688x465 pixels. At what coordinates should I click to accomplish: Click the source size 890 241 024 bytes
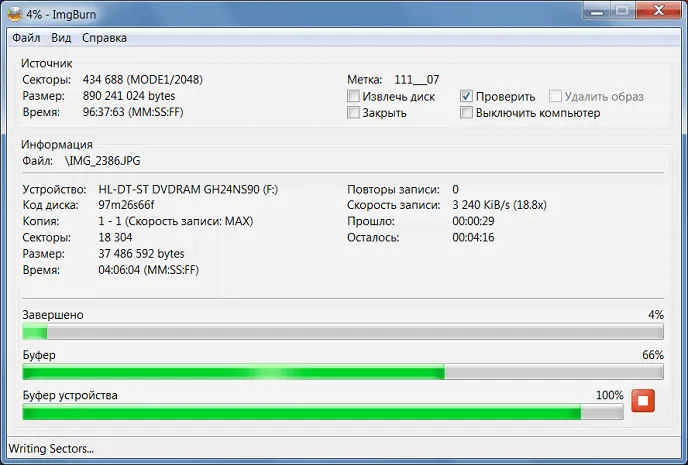(x=129, y=96)
